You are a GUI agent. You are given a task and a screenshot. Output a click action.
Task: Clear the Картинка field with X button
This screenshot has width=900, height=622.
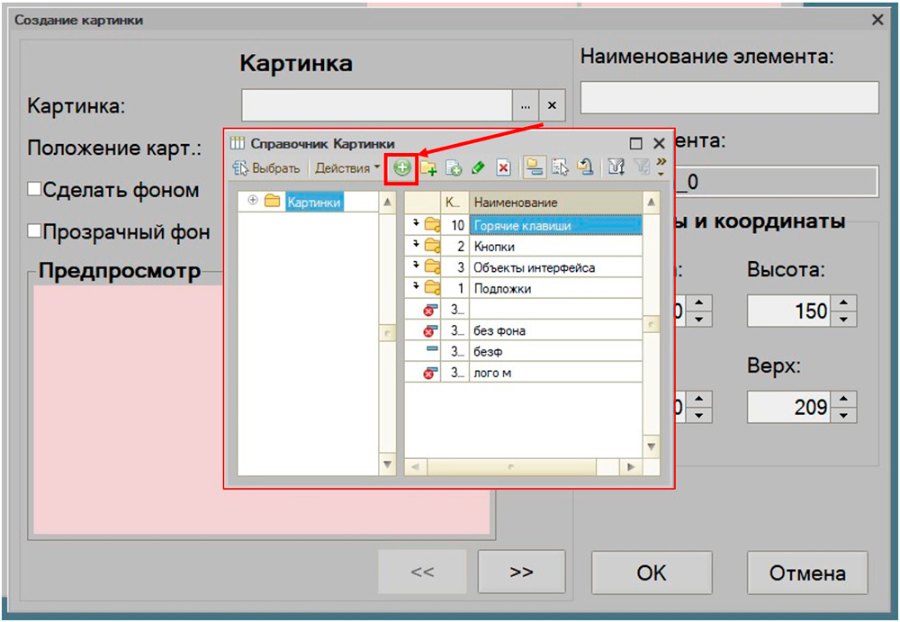click(552, 106)
